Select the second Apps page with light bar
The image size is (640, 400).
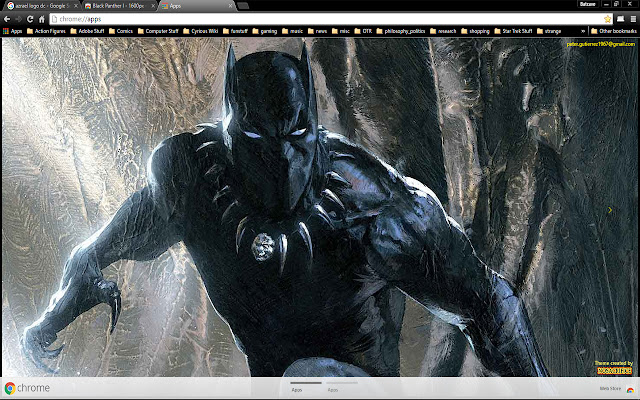click(342, 387)
